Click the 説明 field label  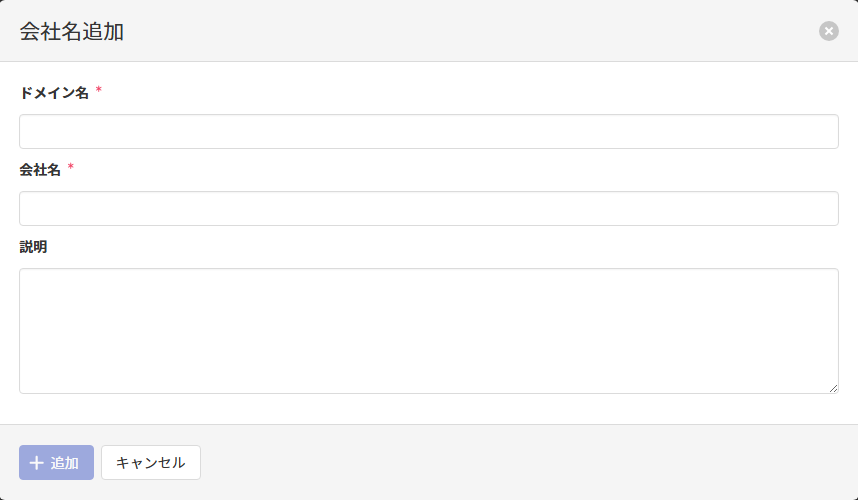point(33,247)
